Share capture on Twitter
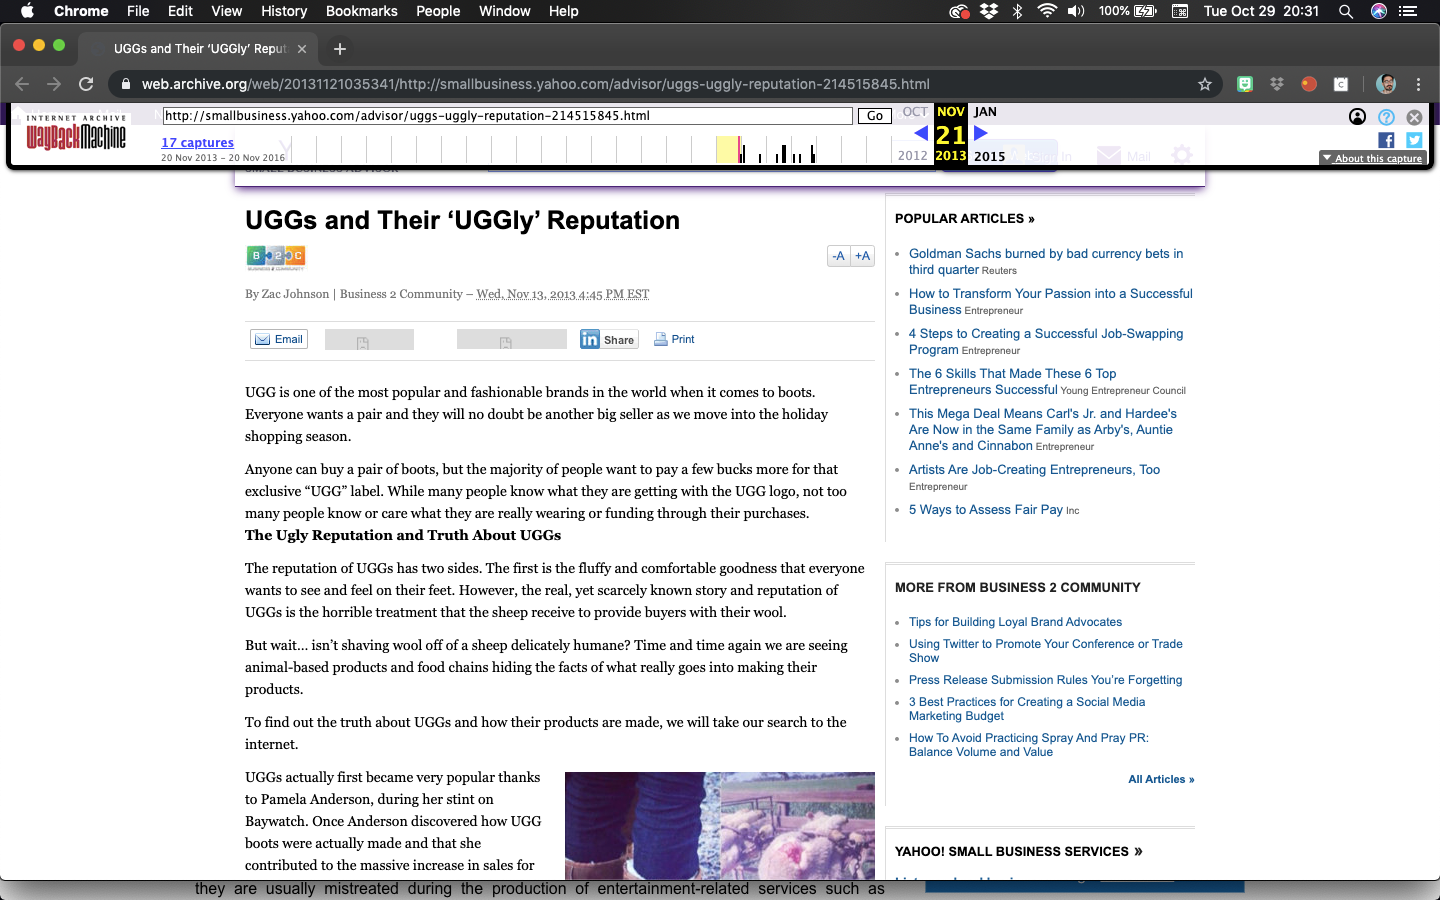This screenshot has height=900, width=1440. point(1414,141)
